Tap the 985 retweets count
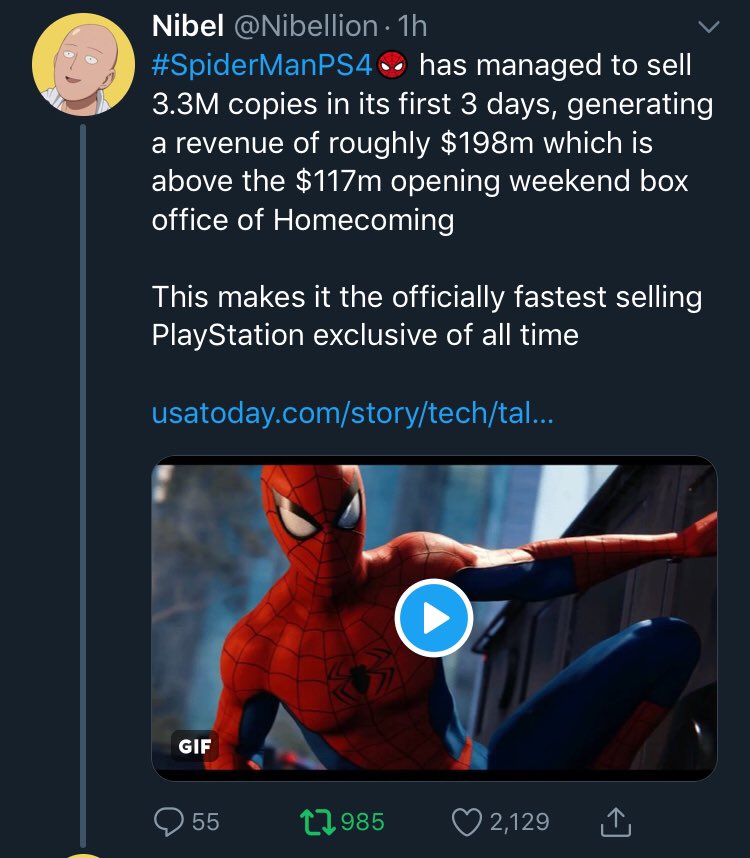 pyautogui.click(x=362, y=821)
